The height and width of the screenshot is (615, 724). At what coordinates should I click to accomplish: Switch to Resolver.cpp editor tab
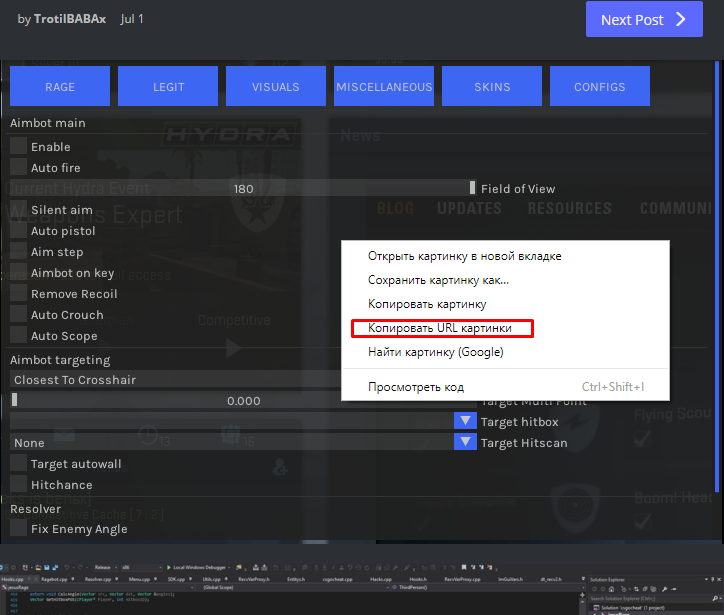click(x=98, y=579)
